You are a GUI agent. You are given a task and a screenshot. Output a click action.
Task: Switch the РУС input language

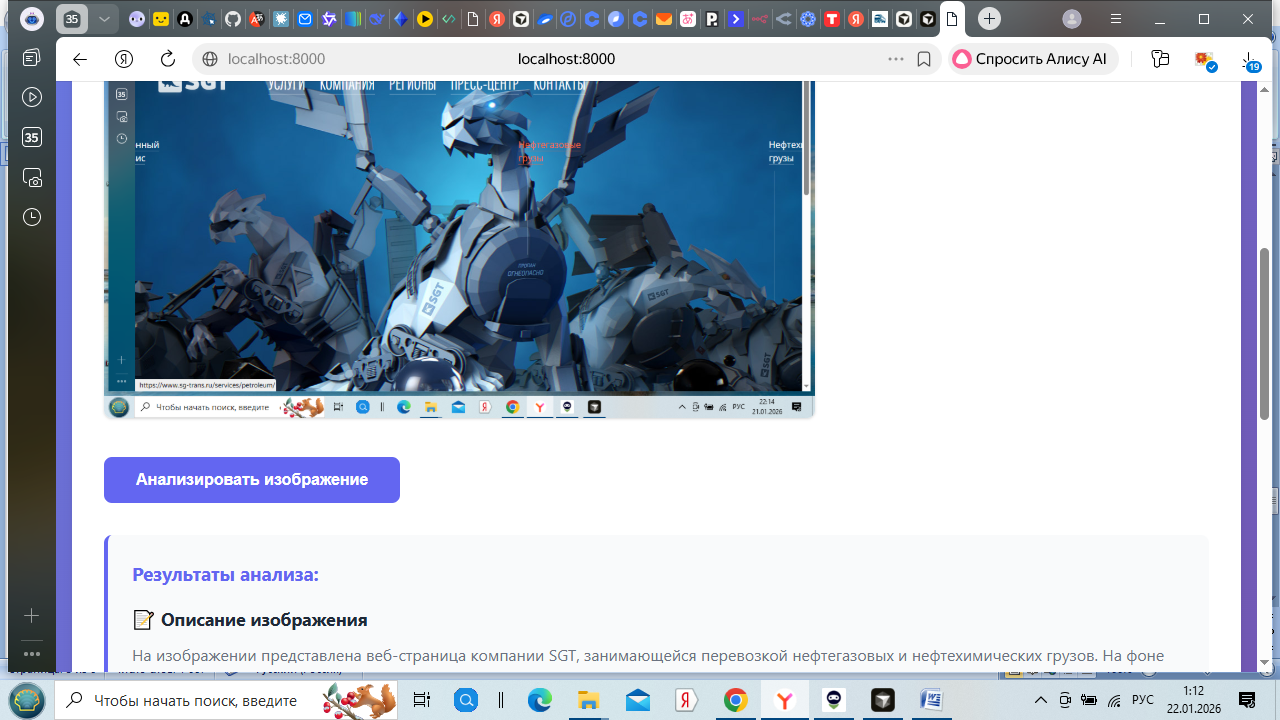1143,700
